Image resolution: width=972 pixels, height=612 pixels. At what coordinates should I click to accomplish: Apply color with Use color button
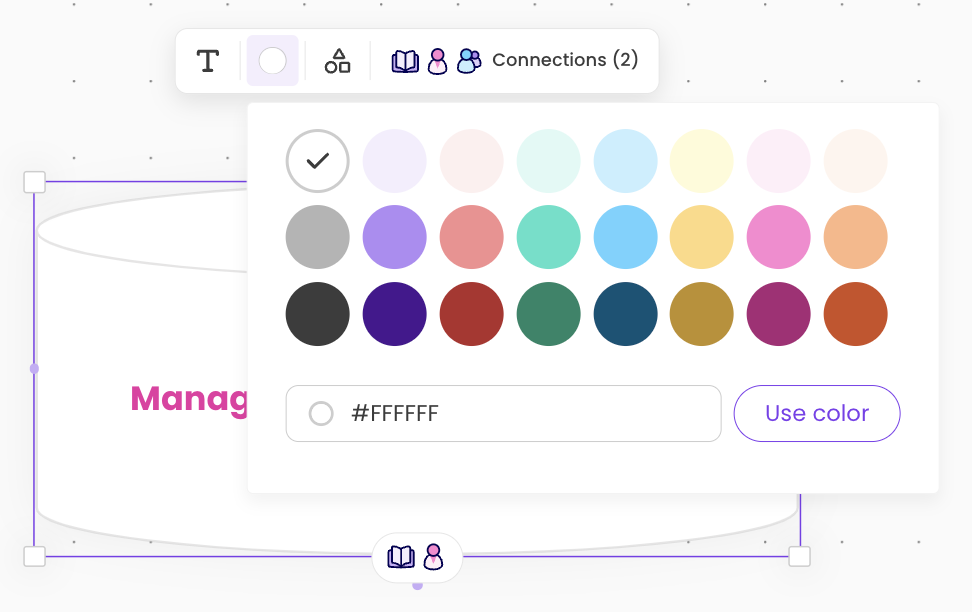(817, 413)
